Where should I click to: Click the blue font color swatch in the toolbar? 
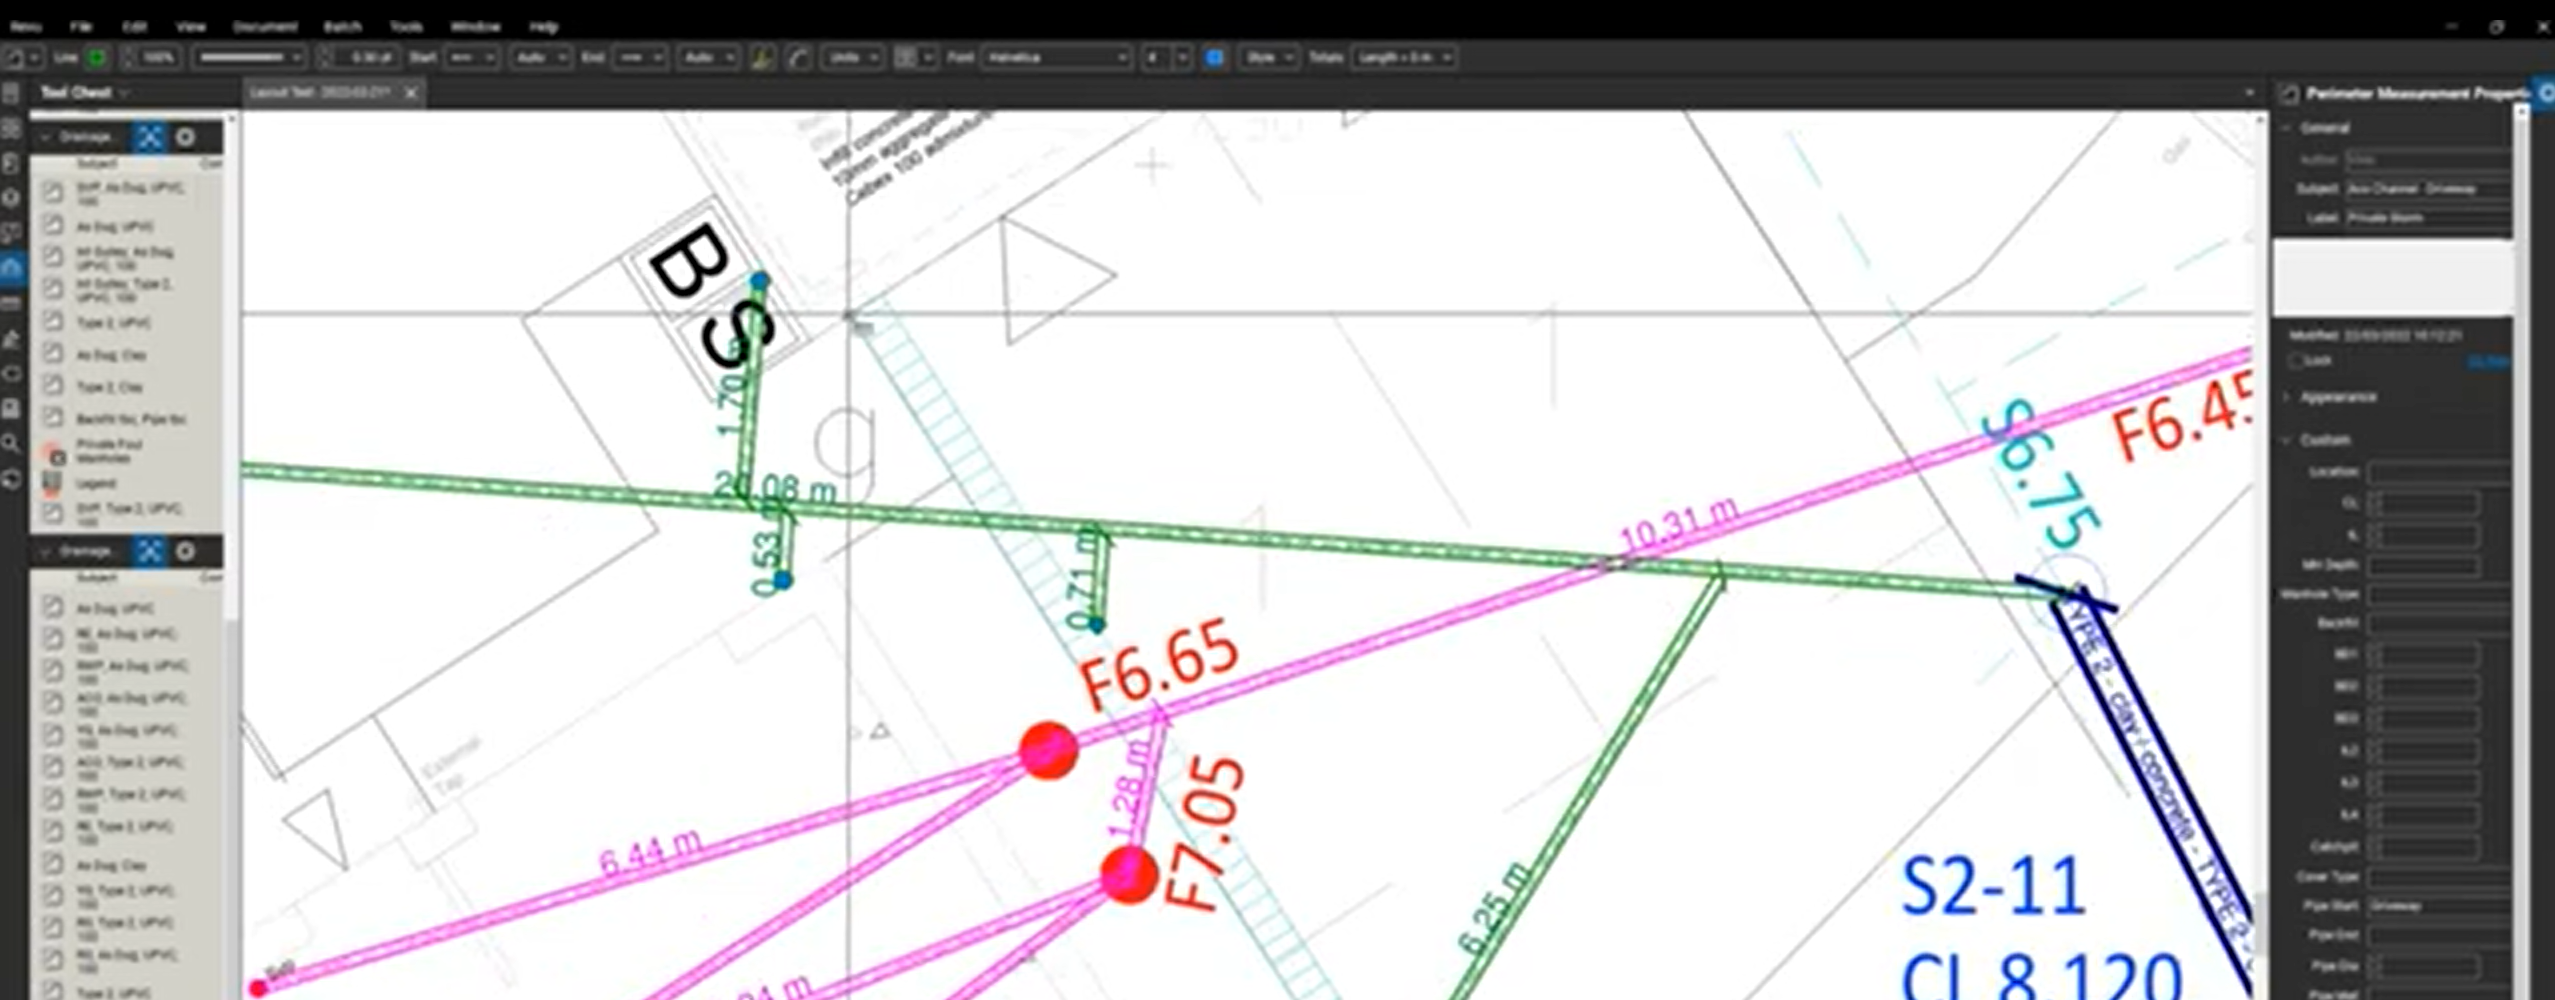[1214, 58]
